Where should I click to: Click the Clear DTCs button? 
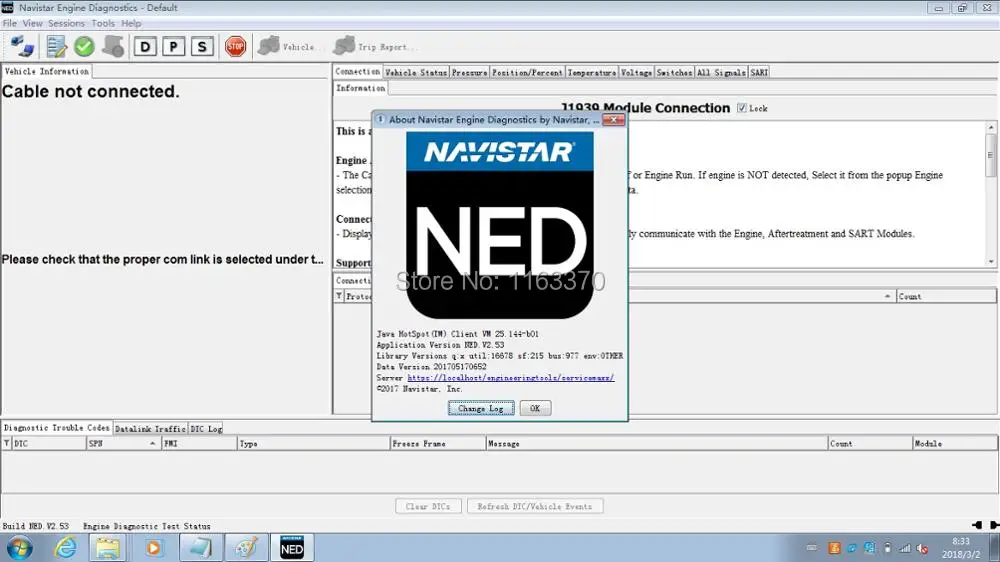pyautogui.click(x=428, y=507)
